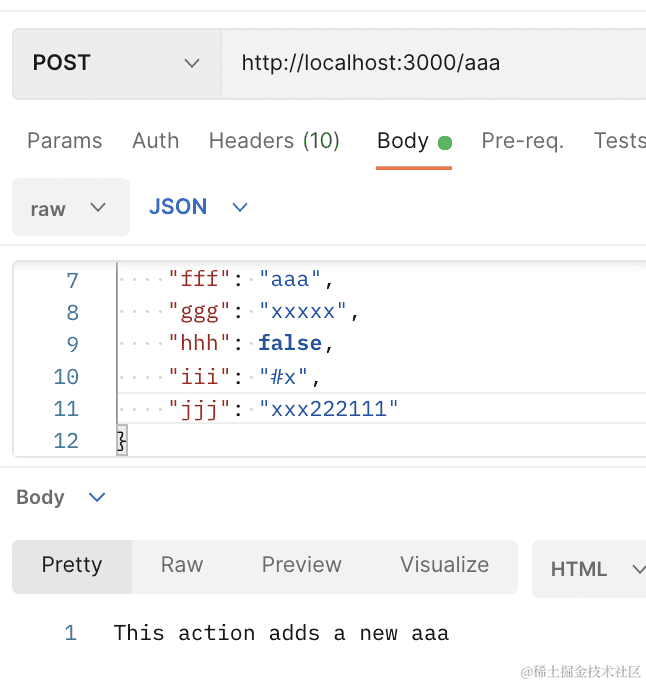Open the Auth tab
This screenshot has height=684, width=646.
click(155, 141)
